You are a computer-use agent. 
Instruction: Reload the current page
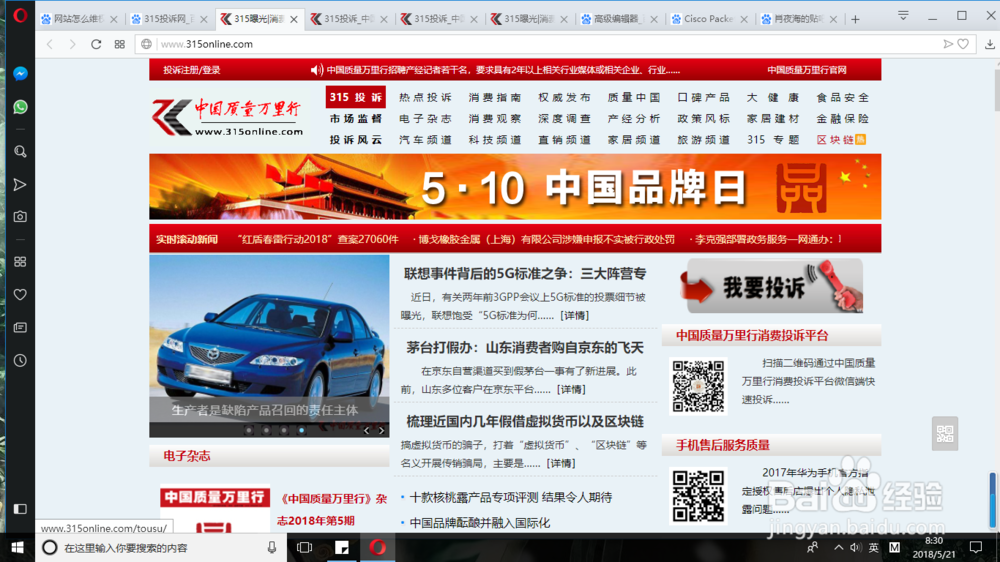[x=96, y=44]
